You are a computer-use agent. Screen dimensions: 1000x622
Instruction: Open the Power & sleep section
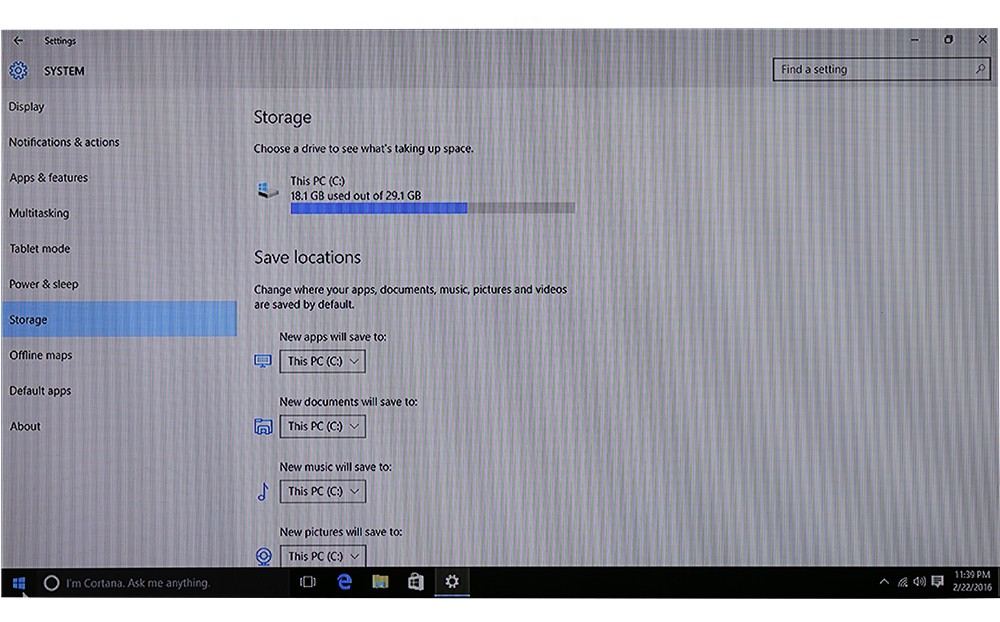pyautogui.click(x=43, y=284)
